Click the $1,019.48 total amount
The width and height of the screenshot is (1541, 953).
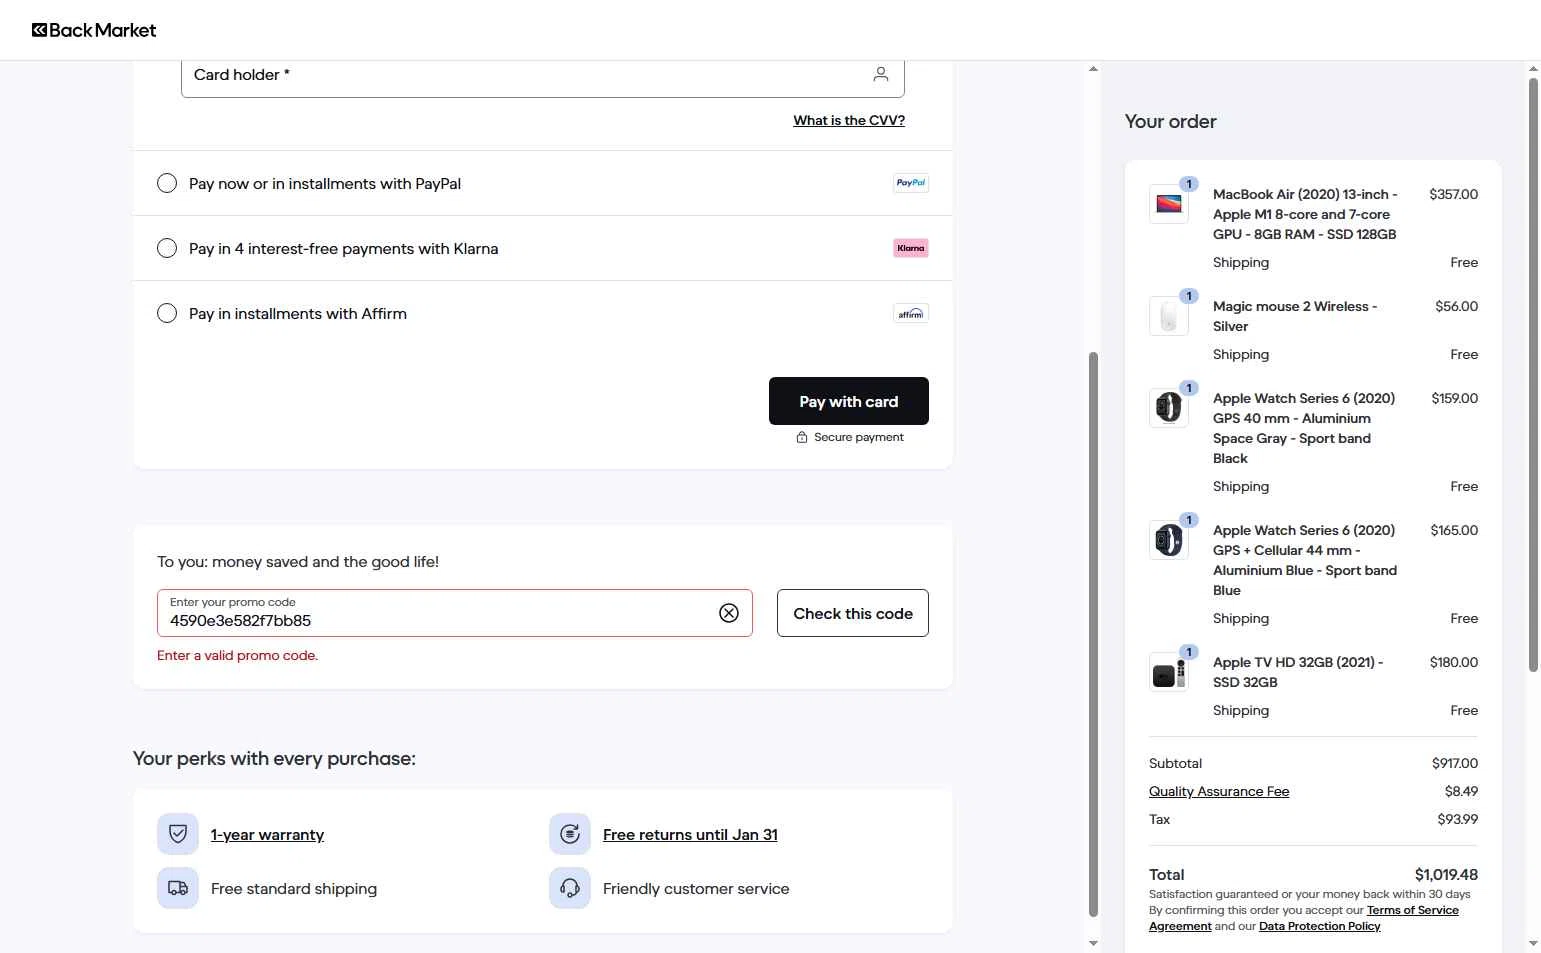pyautogui.click(x=1446, y=874)
